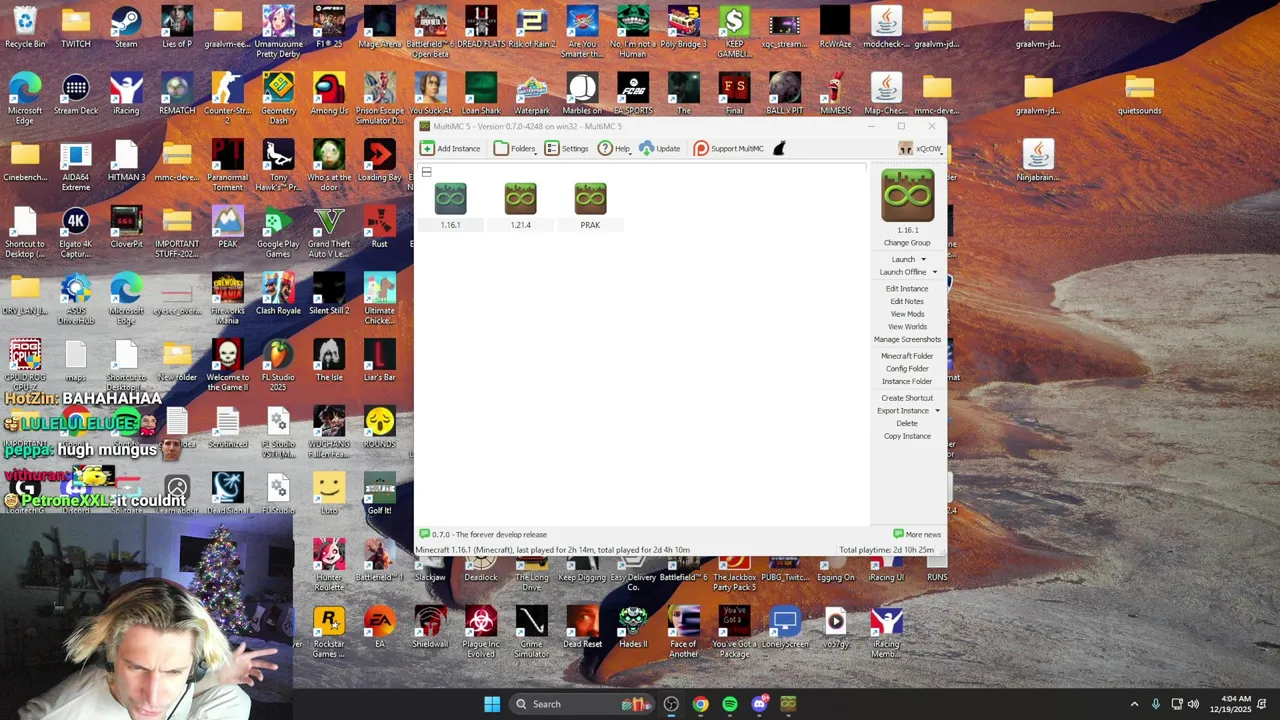Open the Plague Inc Evolved desktop icon
This screenshot has height=720, width=1280.
pyautogui.click(x=481, y=632)
